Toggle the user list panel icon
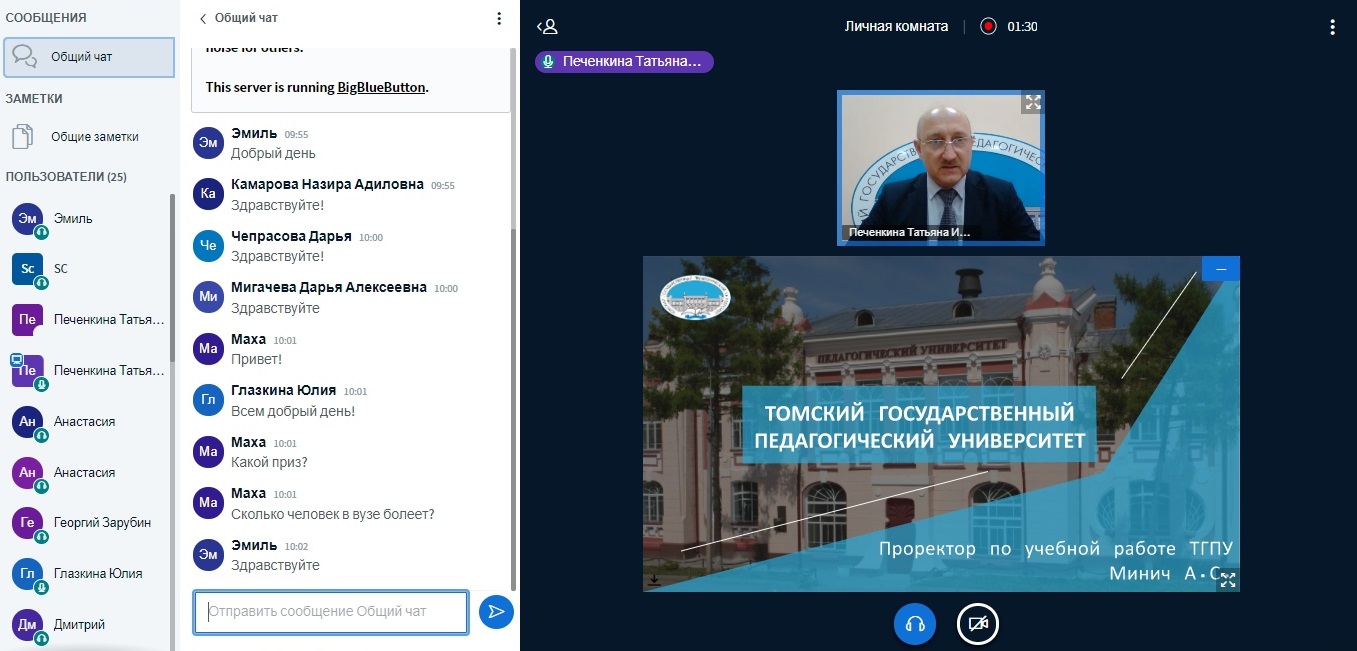The height and width of the screenshot is (651, 1357). click(x=546, y=27)
